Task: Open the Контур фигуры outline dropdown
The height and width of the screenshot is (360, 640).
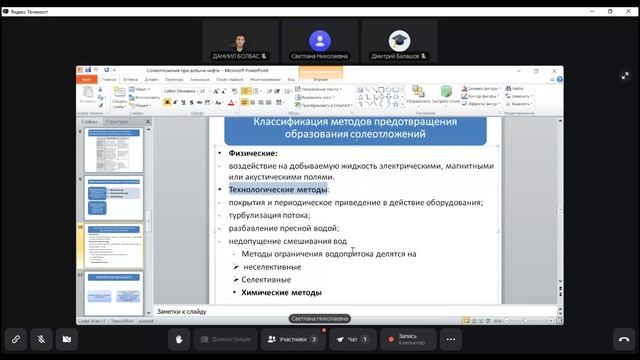Action: [x=480, y=96]
